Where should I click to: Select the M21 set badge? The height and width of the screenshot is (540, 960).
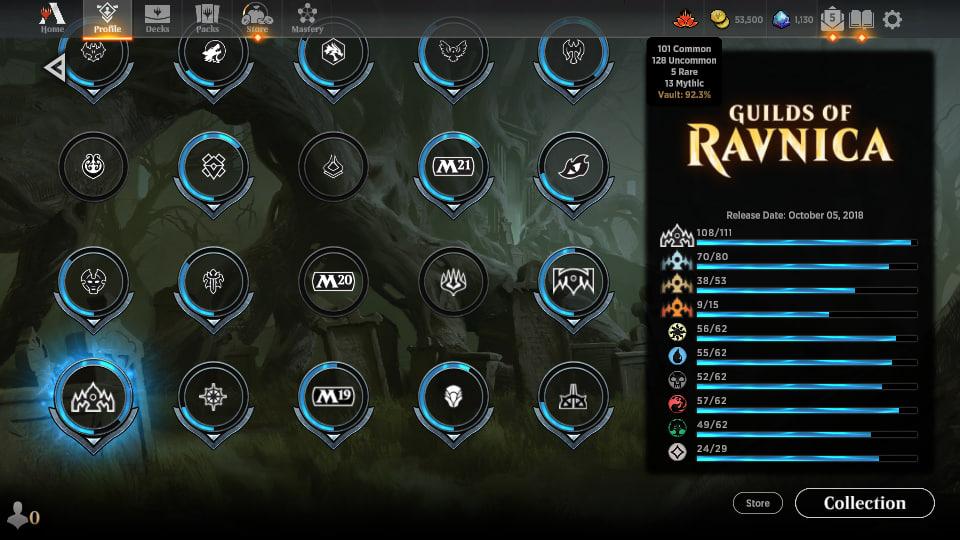(x=453, y=167)
